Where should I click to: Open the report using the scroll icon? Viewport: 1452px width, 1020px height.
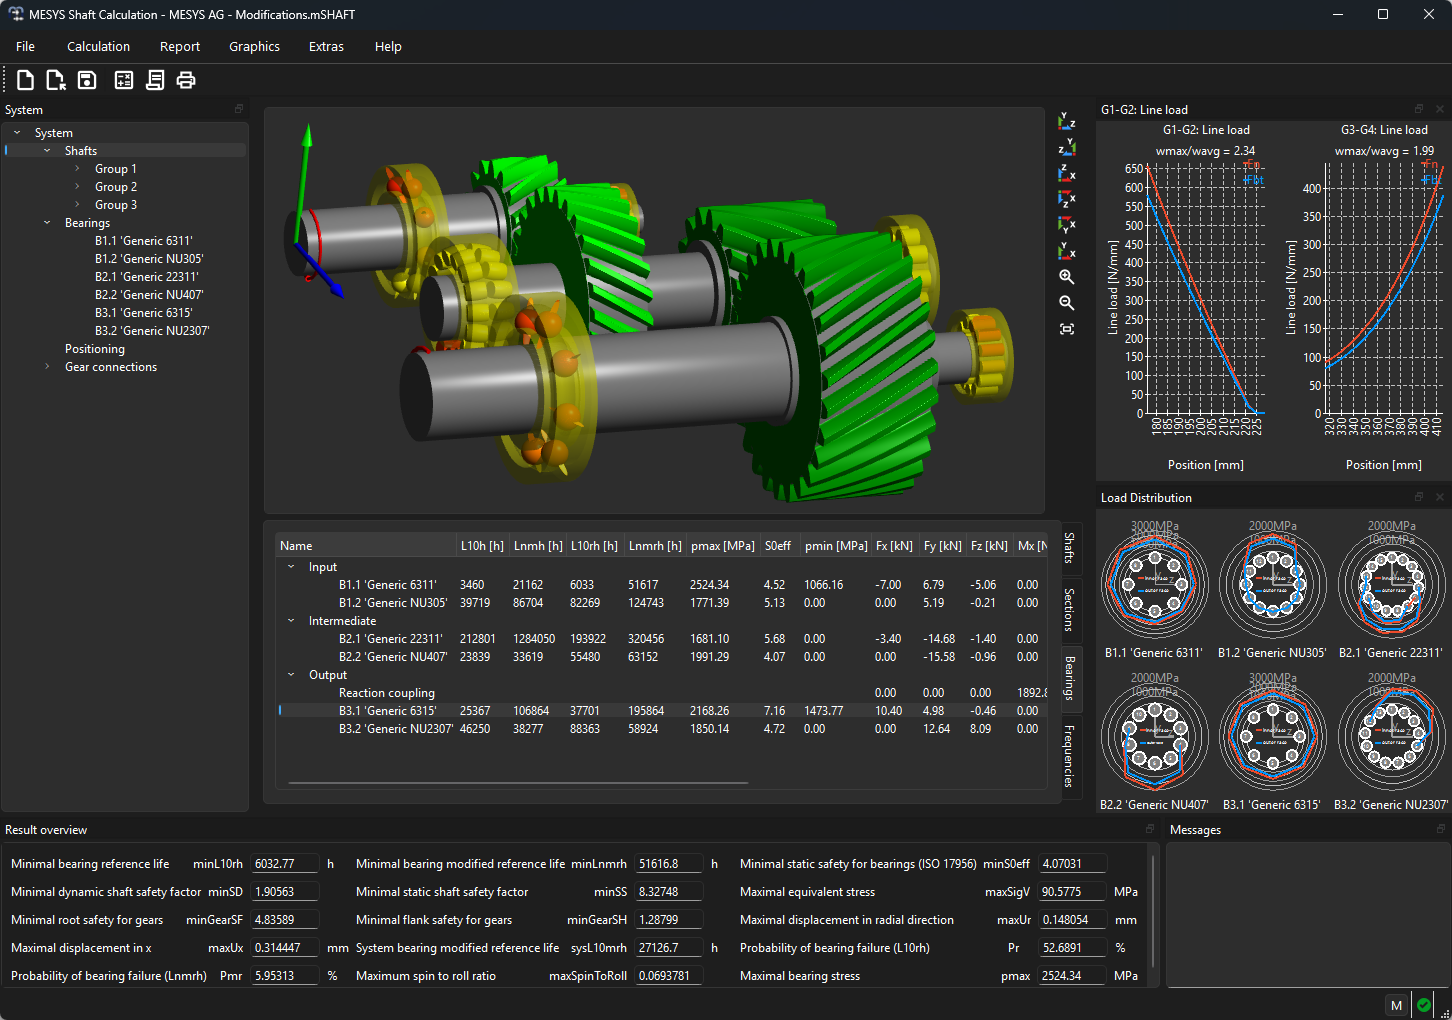point(155,81)
